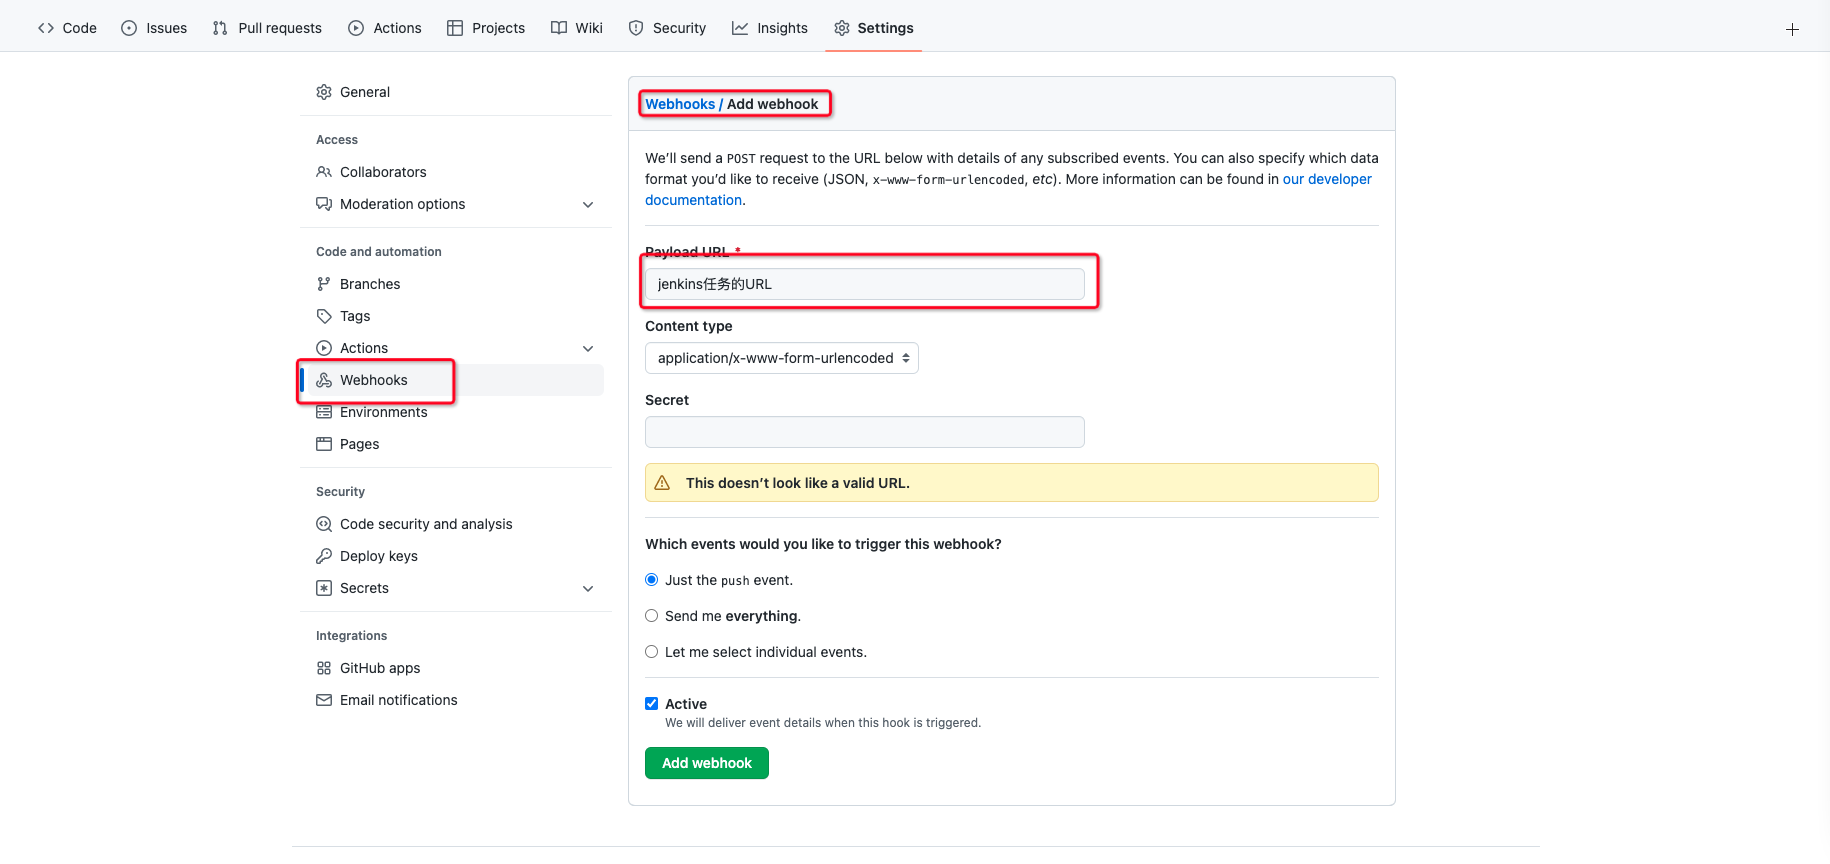The height and width of the screenshot is (864, 1830).
Task: Expand Moderation options chevron
Action: click(588, 205)
